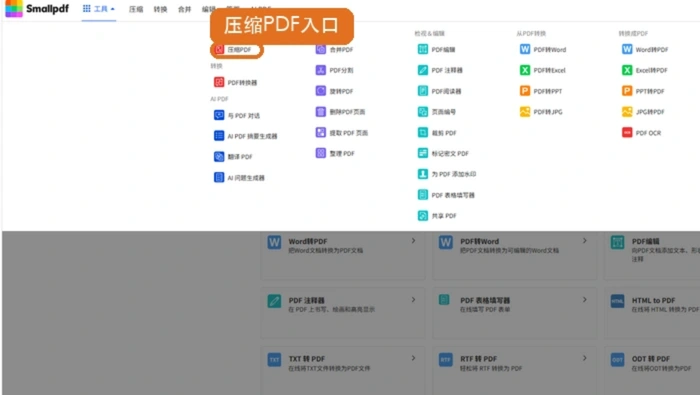Image resolution: width=700 pixels, height=395 pixels.
Task: Click the PDF转换器 converter icon
Action: point(219,82)
